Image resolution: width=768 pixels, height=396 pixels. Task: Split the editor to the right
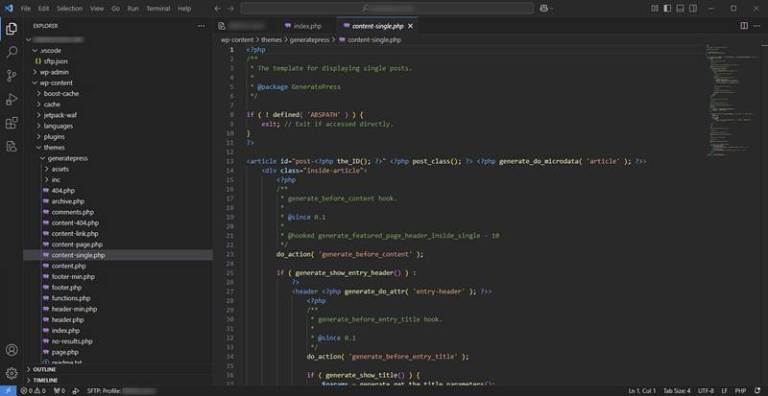point(744,26)
